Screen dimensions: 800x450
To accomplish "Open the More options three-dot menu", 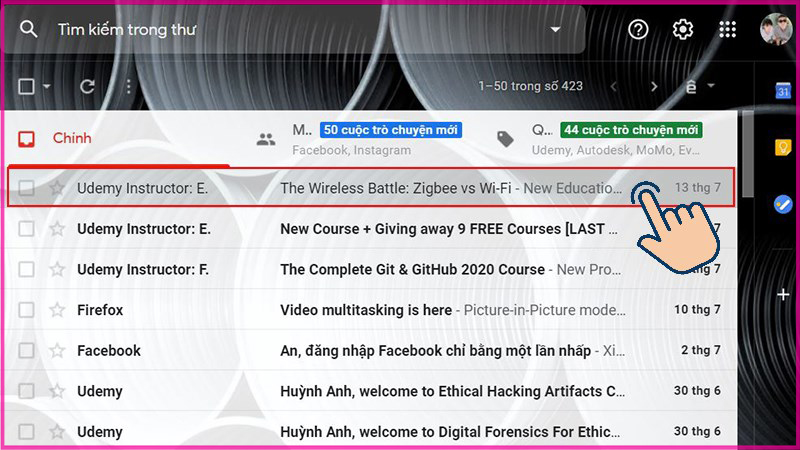I will point(129,86).
